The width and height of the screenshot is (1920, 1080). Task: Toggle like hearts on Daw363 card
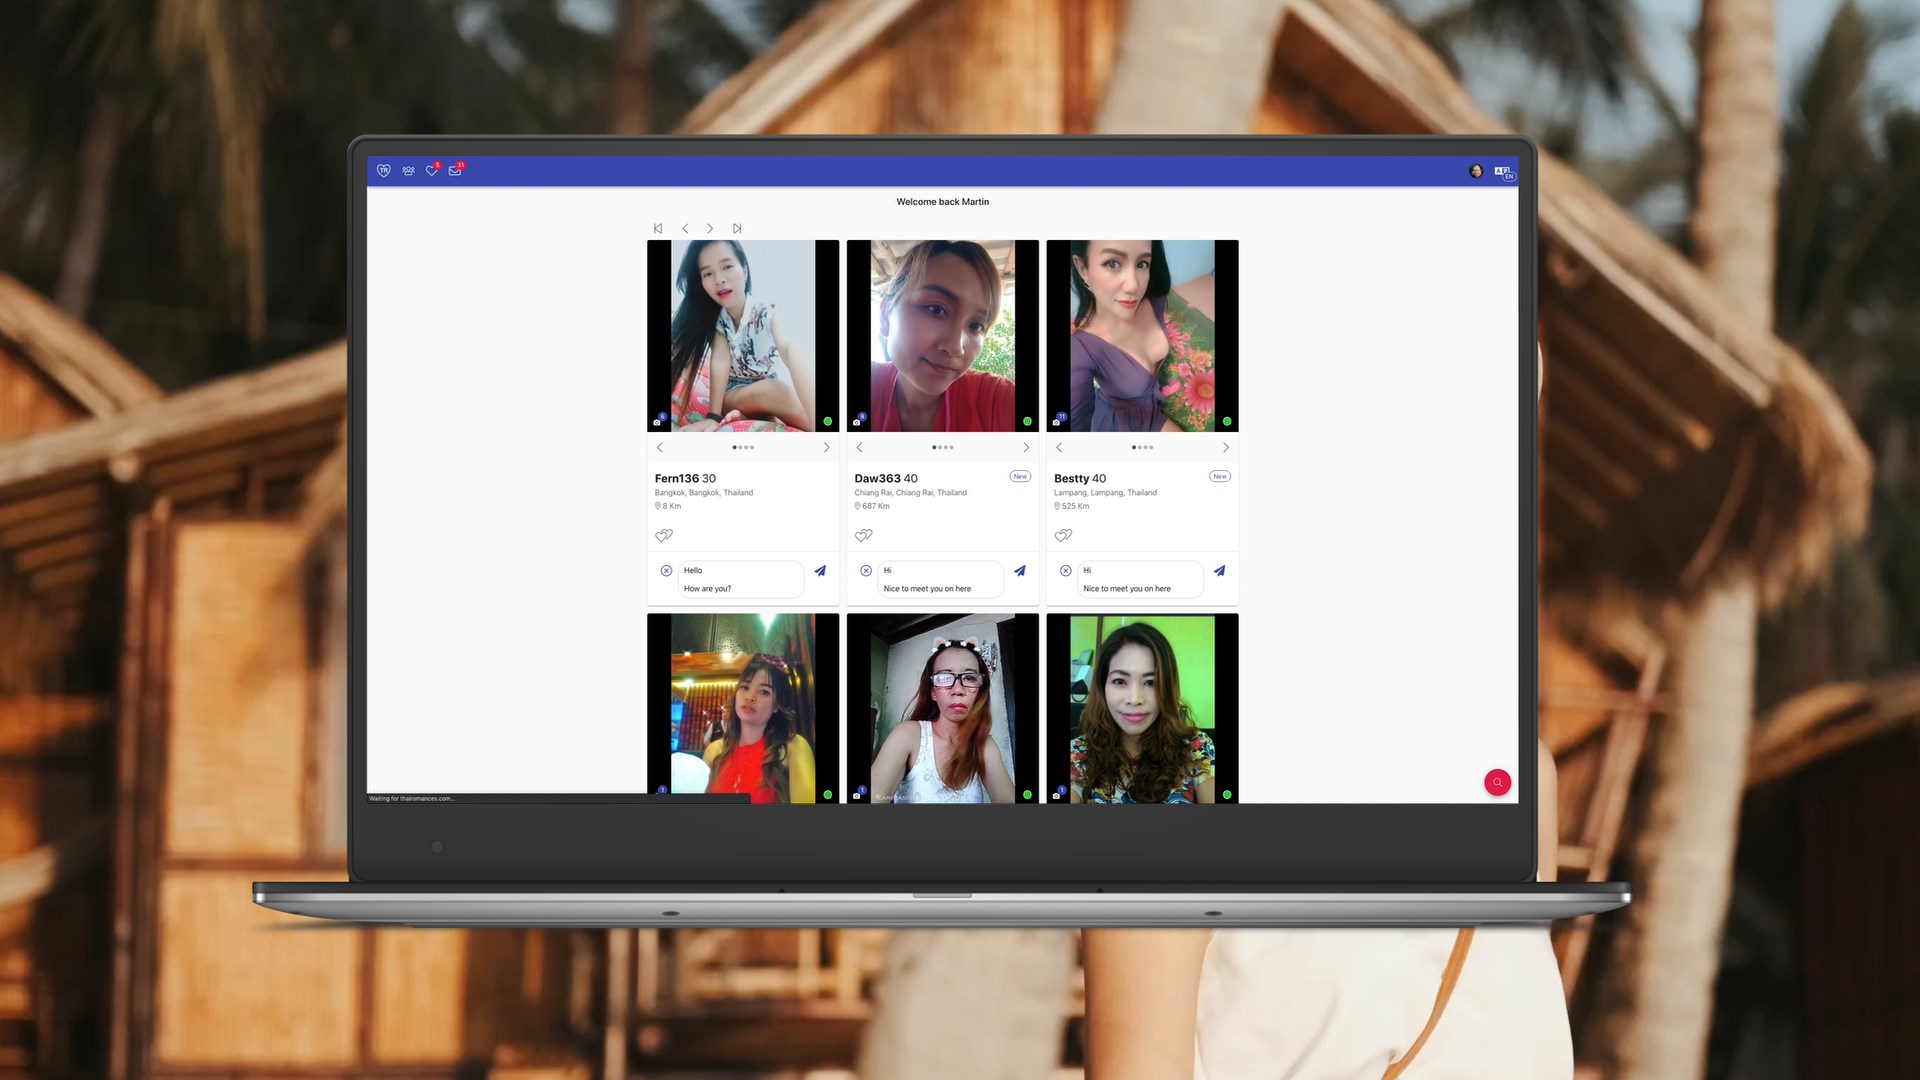pyautogui.click(x=864, y=536)
